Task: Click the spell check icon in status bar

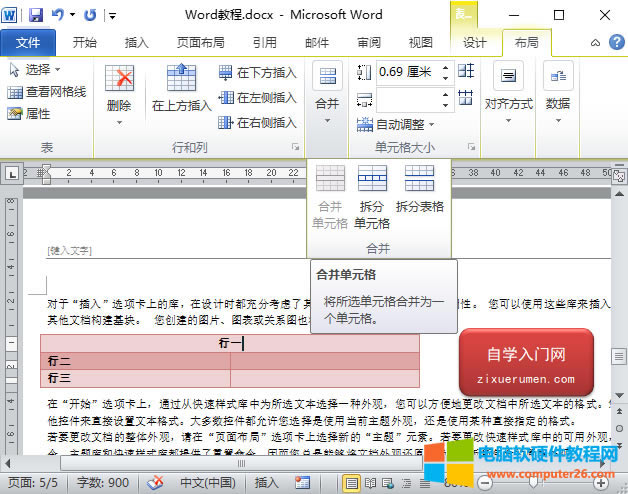Action: (x=155, y=482)
